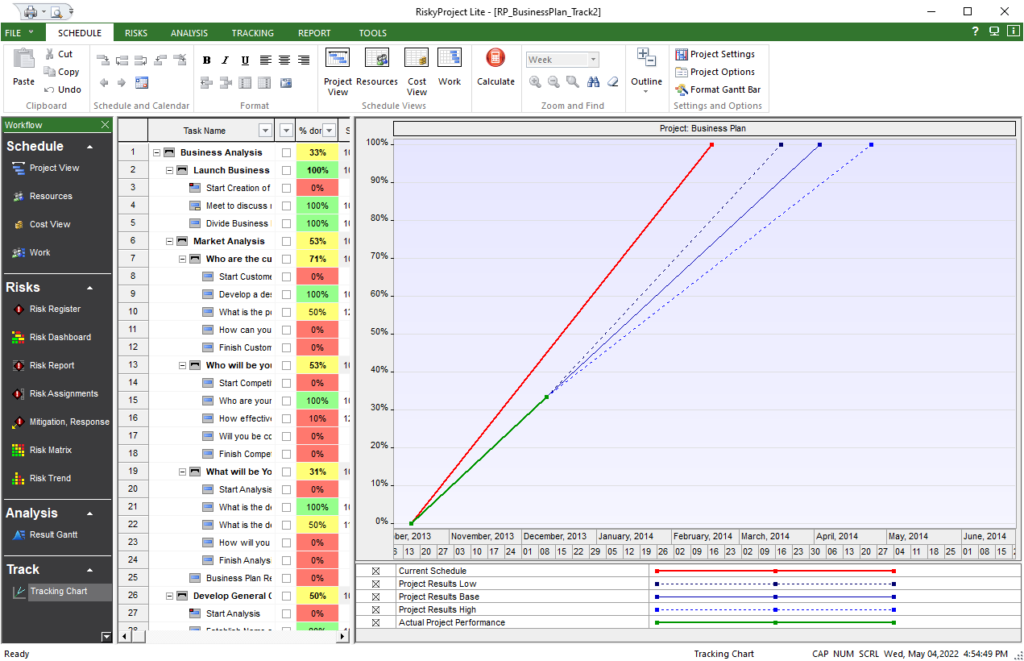Viewport: 1024px width, 661px height.
Task: Open the ANALYSIS ribbon tab
Action: [188, 32]
